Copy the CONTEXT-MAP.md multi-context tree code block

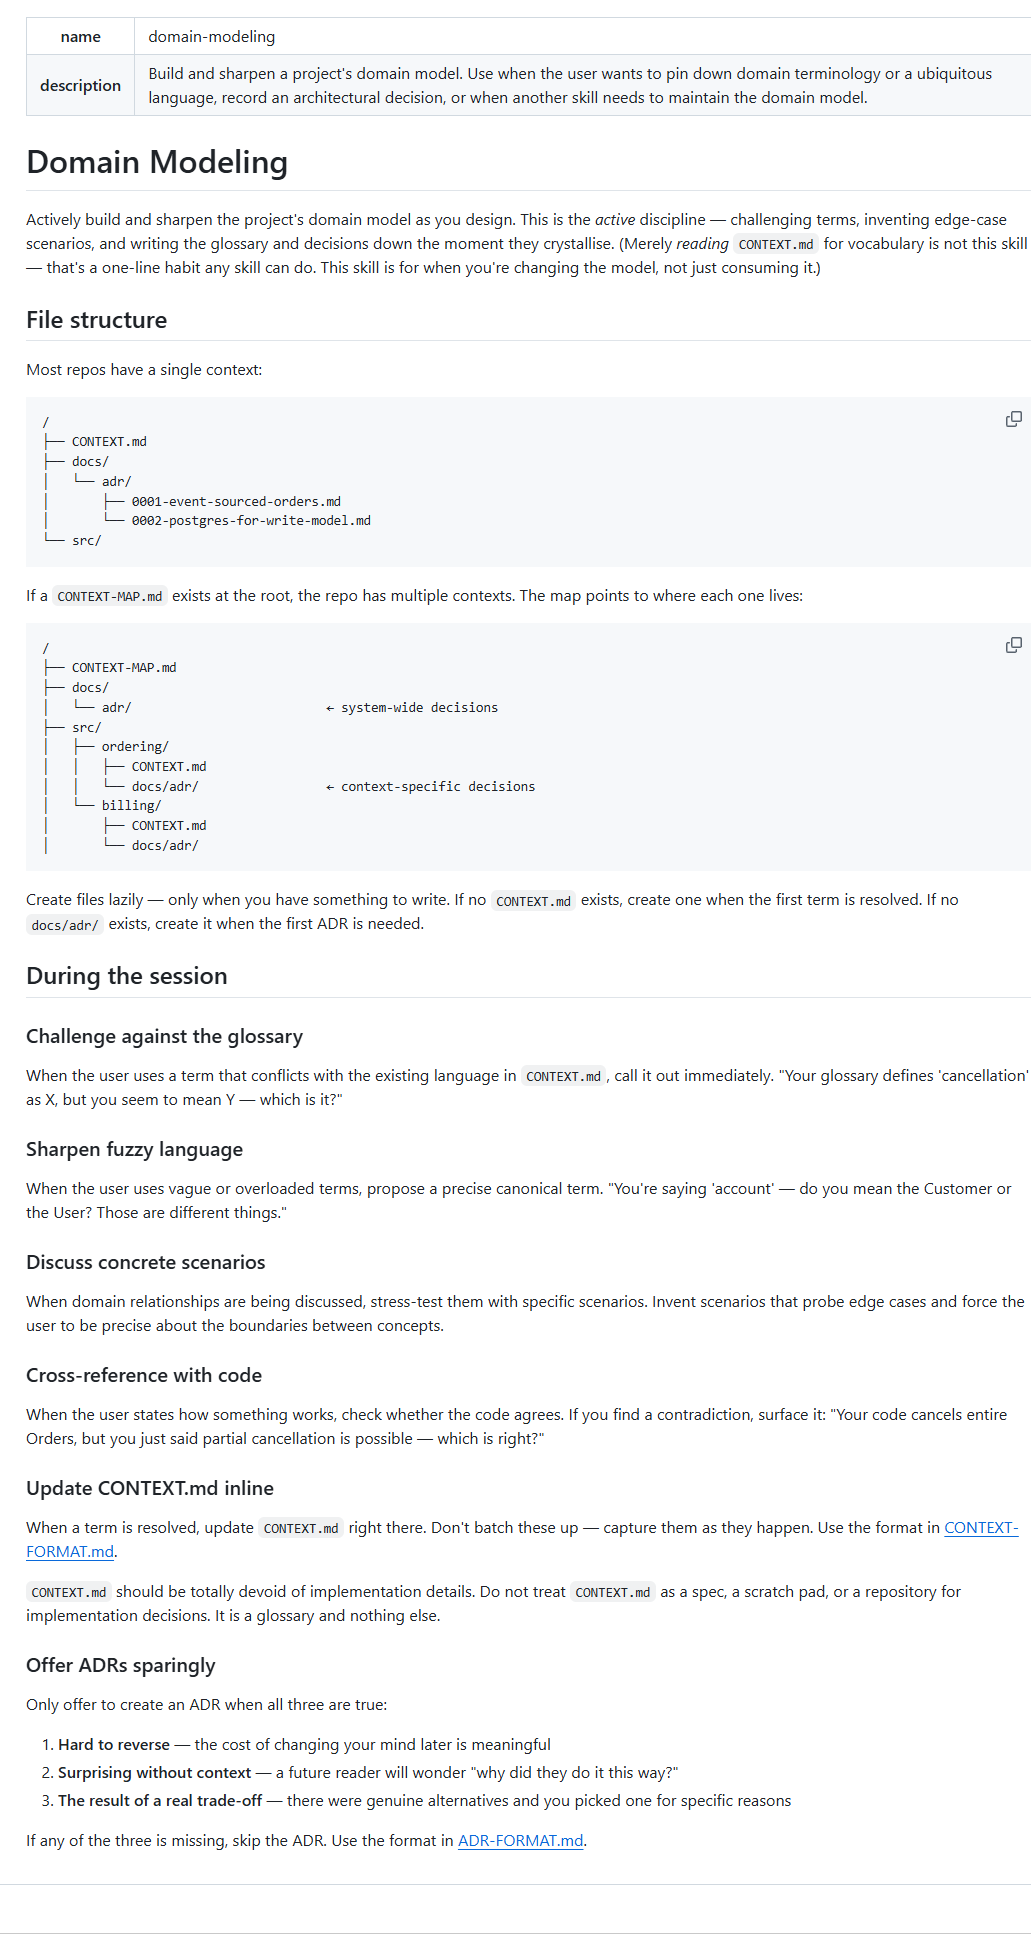[1013, 645]
